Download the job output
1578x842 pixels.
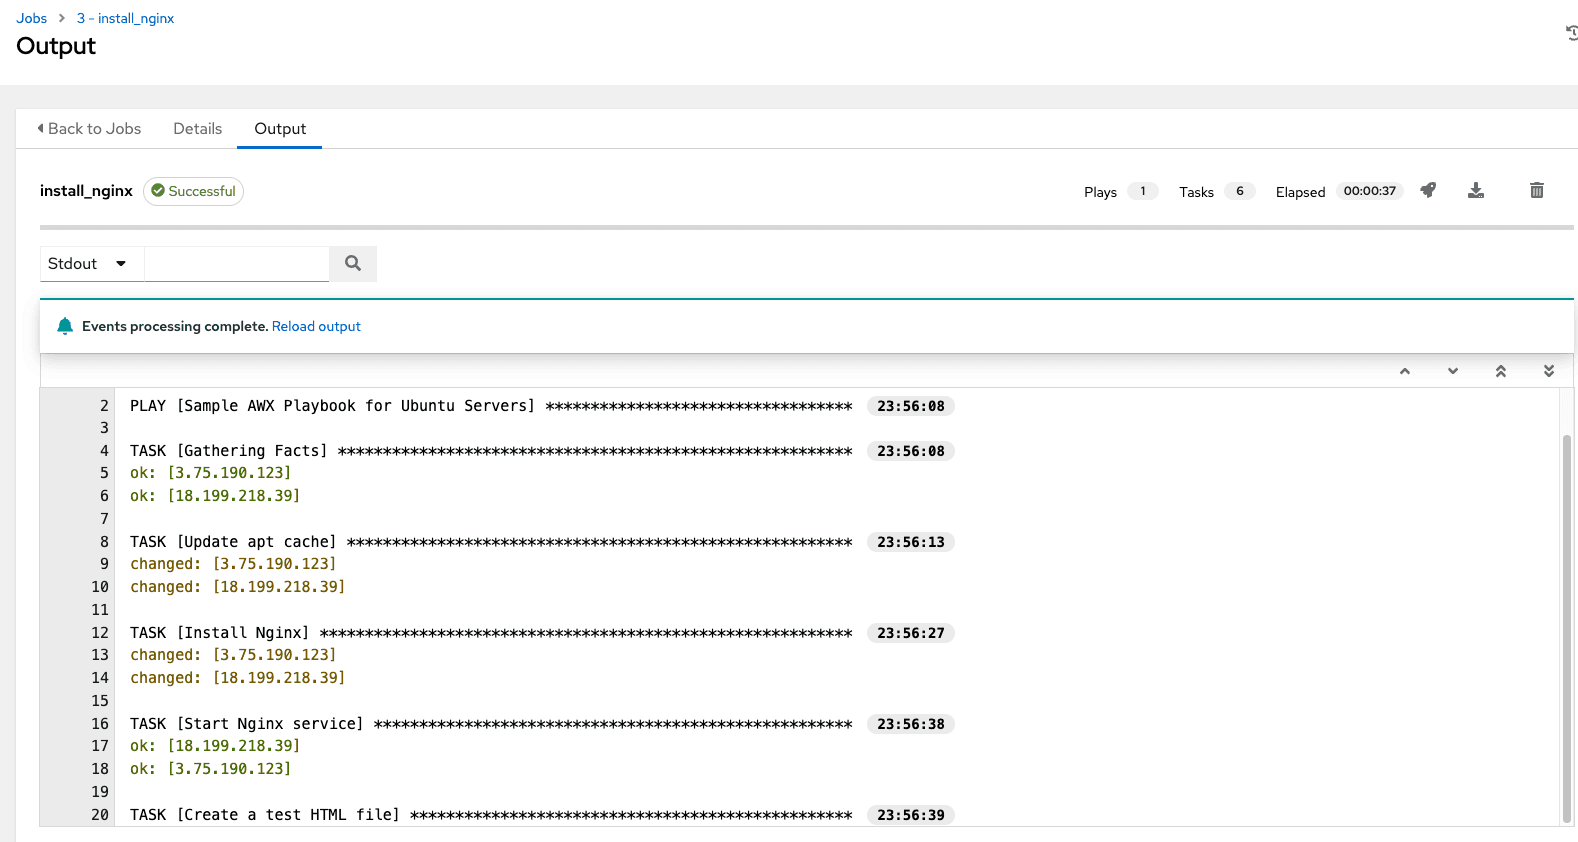(1476, 190)
